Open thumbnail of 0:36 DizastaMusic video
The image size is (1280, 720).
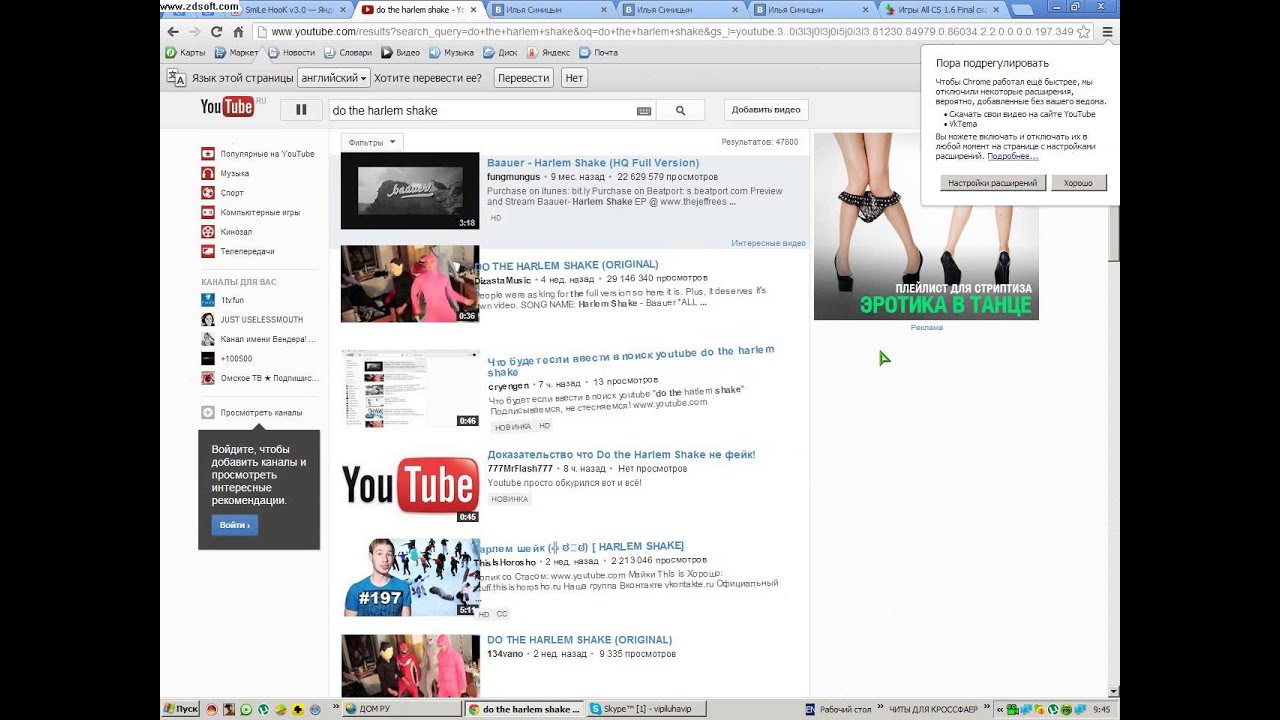coord(410,284)
